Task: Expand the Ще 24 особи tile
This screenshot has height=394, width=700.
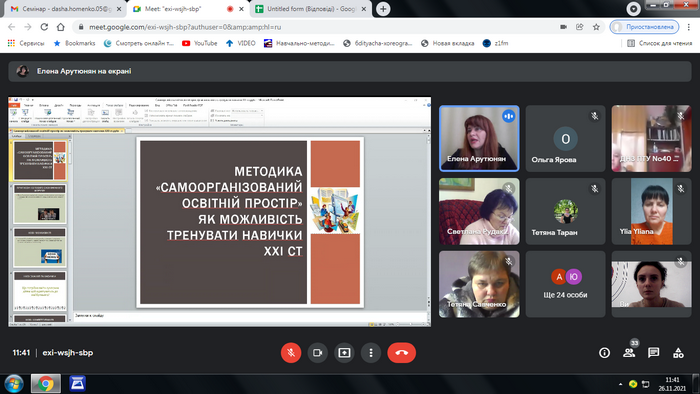Action: pyautogui.click(x=565, y=284)
